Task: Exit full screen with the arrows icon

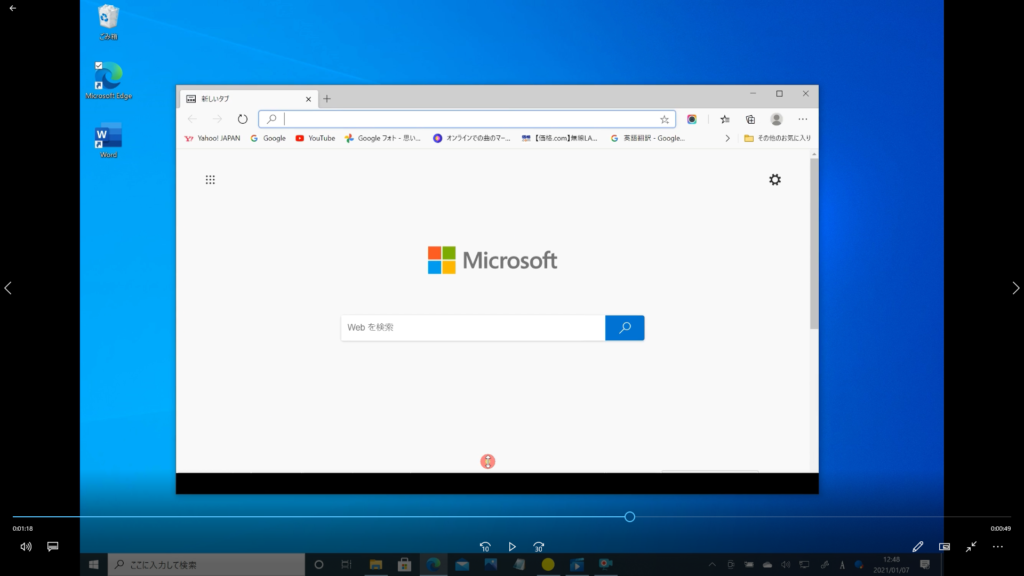Action: coord(971,547)
